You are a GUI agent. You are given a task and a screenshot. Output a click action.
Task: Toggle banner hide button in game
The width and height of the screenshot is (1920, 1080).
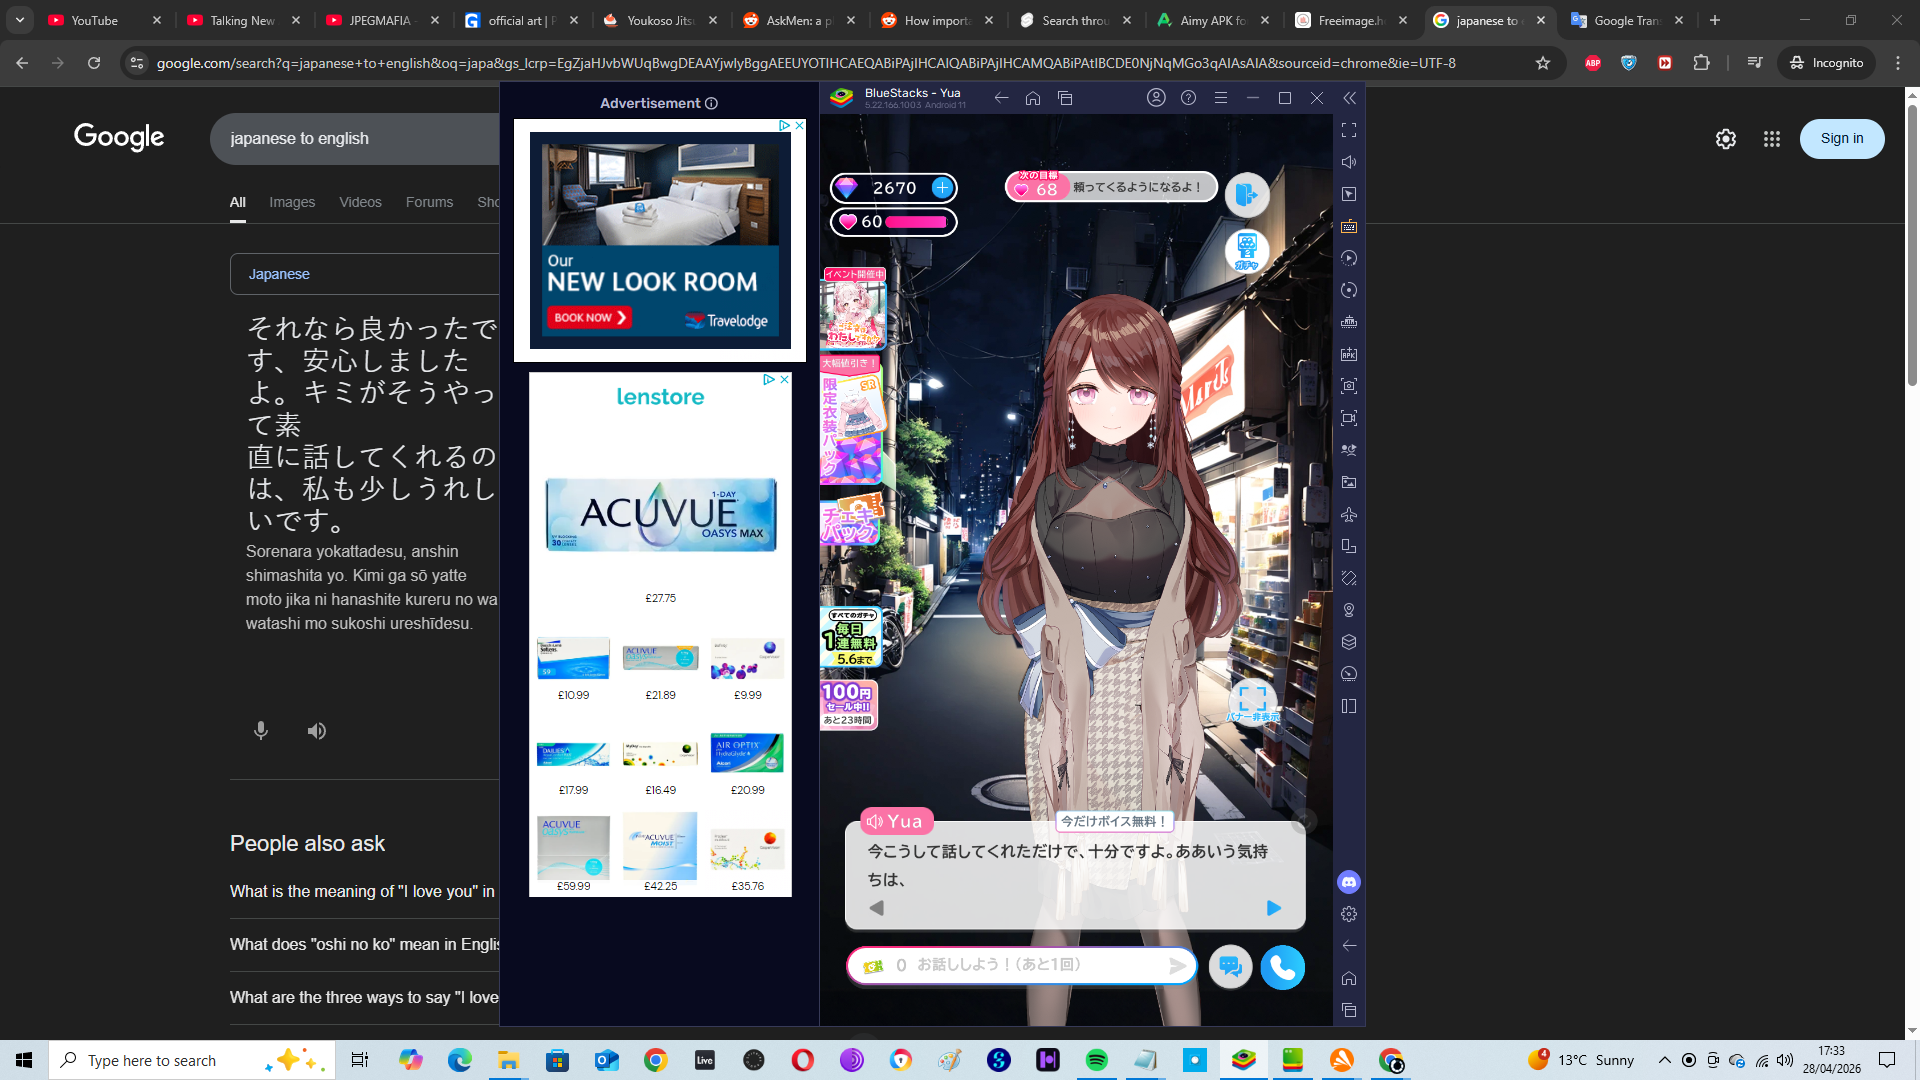point(1252,700)
